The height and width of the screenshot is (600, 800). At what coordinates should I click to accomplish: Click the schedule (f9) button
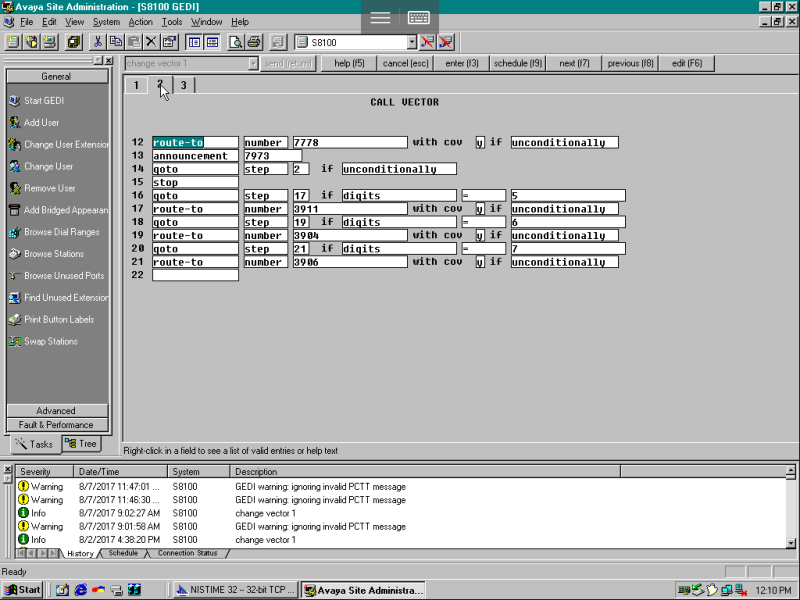tap(518, 63)
